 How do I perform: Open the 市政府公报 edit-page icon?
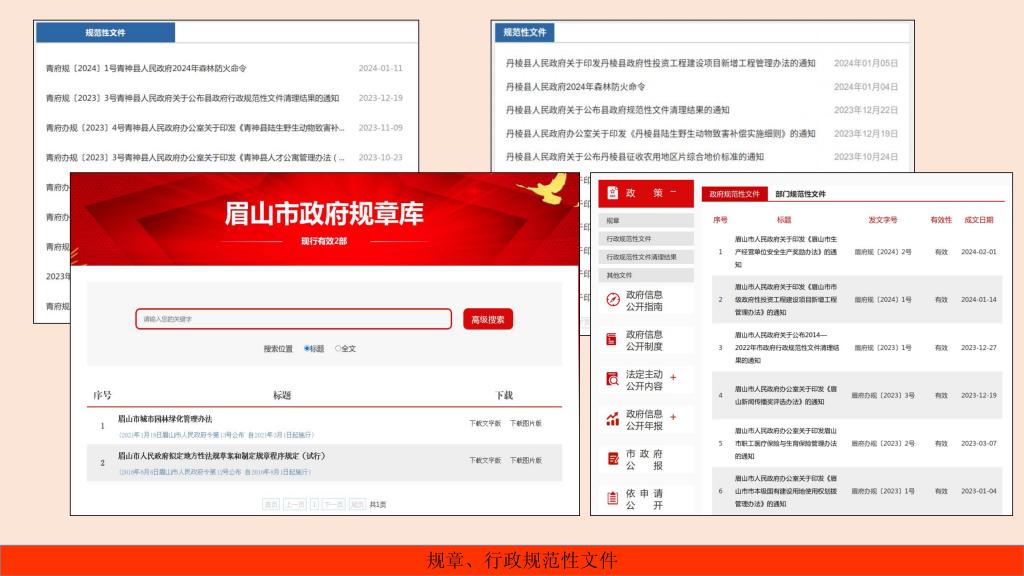point(613,459)
